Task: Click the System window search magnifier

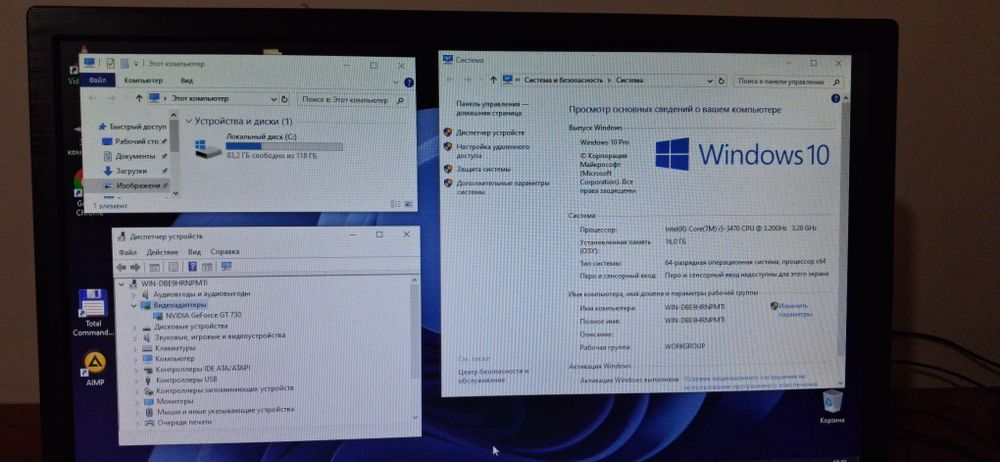Action: 837,82
